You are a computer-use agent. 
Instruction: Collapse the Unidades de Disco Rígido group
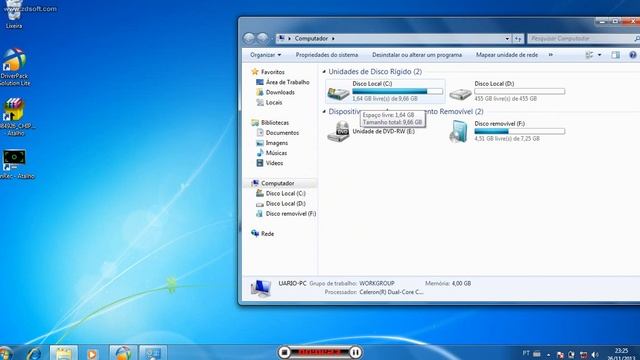(324, 71)
